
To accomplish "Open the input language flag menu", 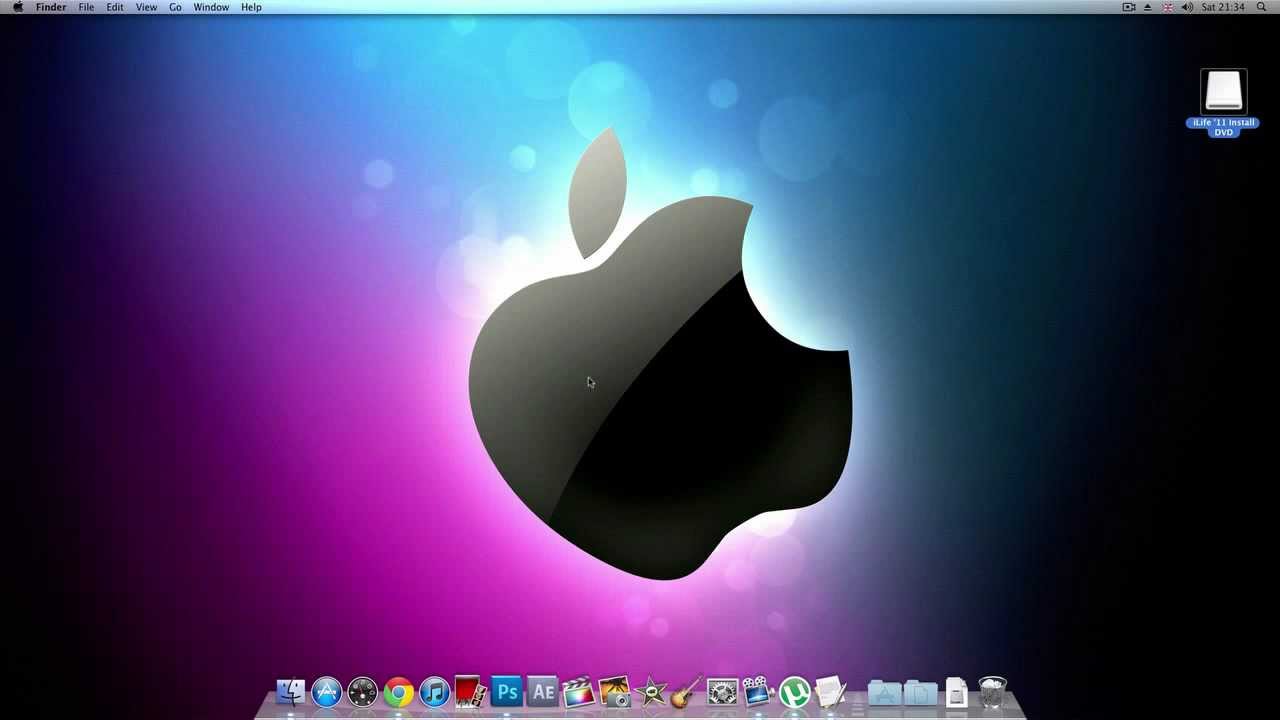I will (x=1167, y=7).
